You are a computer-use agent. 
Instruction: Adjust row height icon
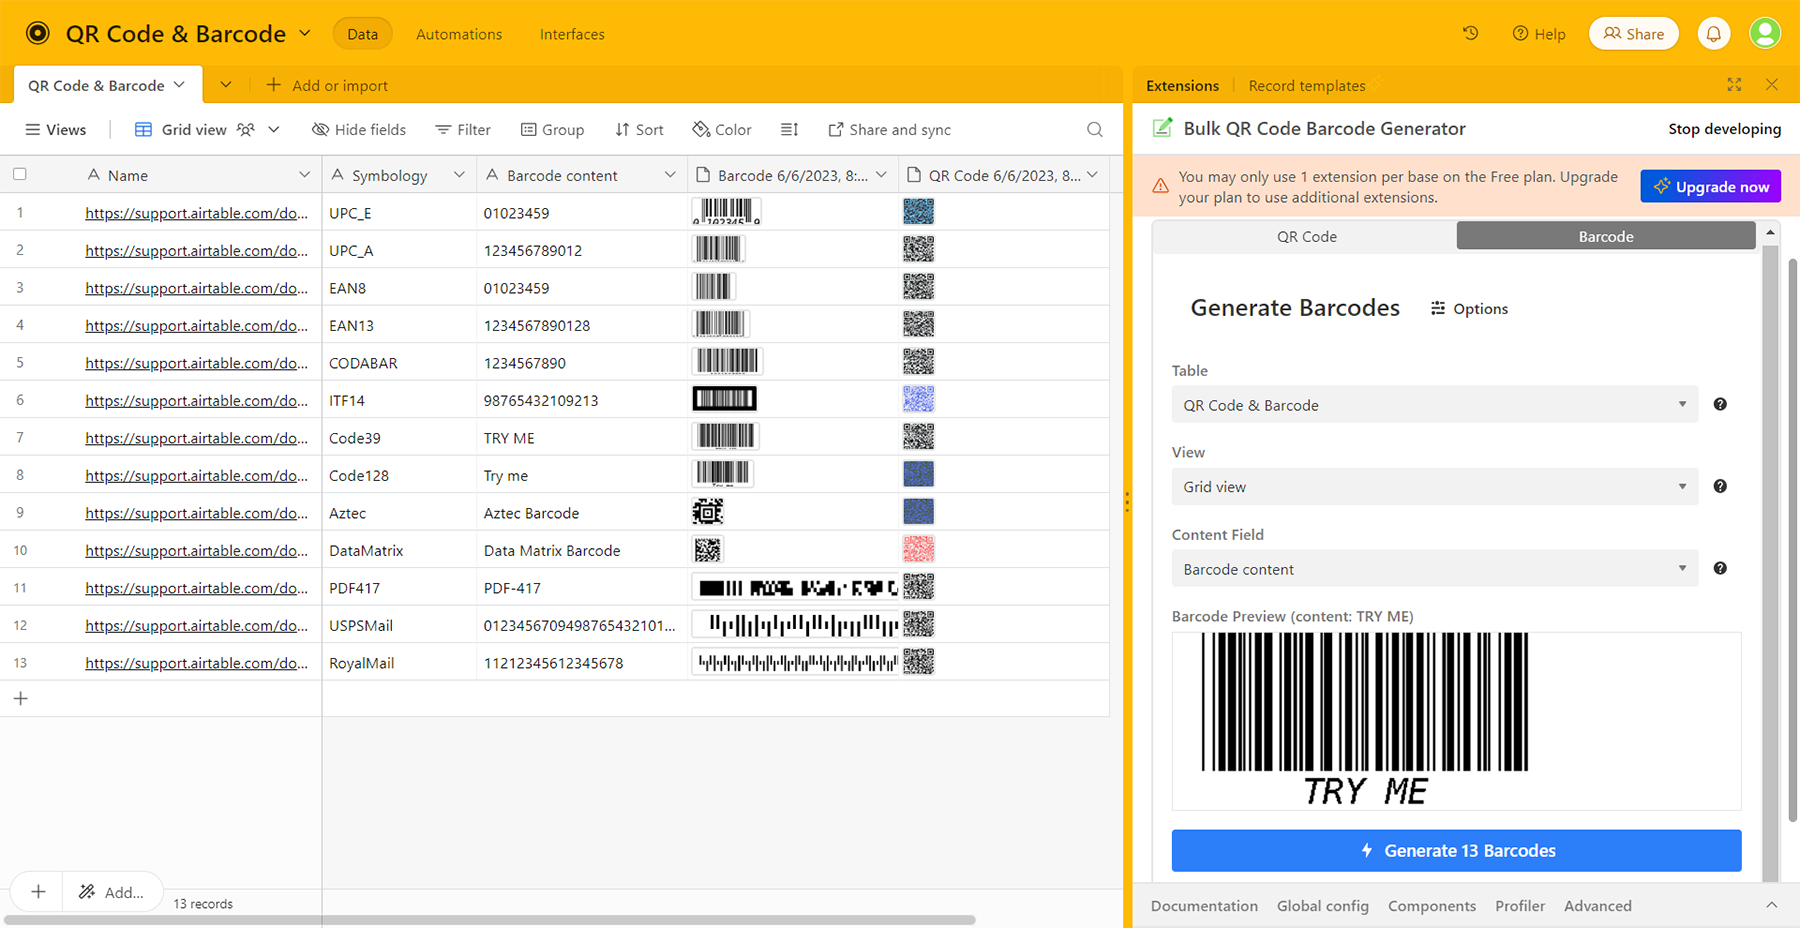coord(789,130)
